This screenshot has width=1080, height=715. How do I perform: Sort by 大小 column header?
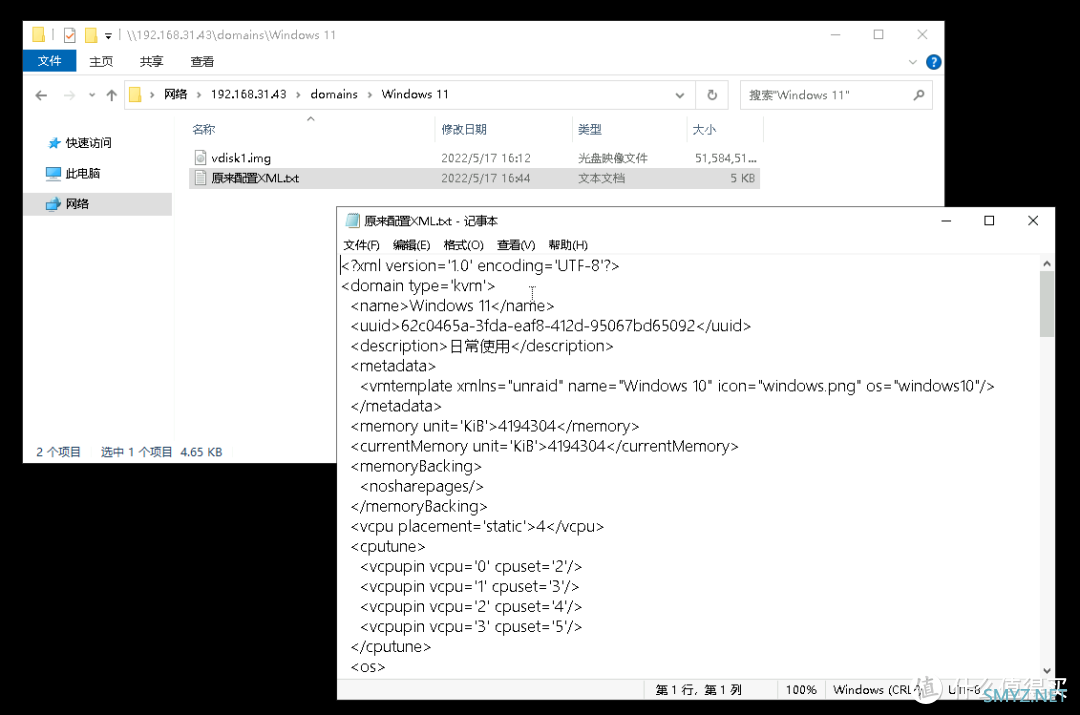pyautogui.click(x=704, y=129)
